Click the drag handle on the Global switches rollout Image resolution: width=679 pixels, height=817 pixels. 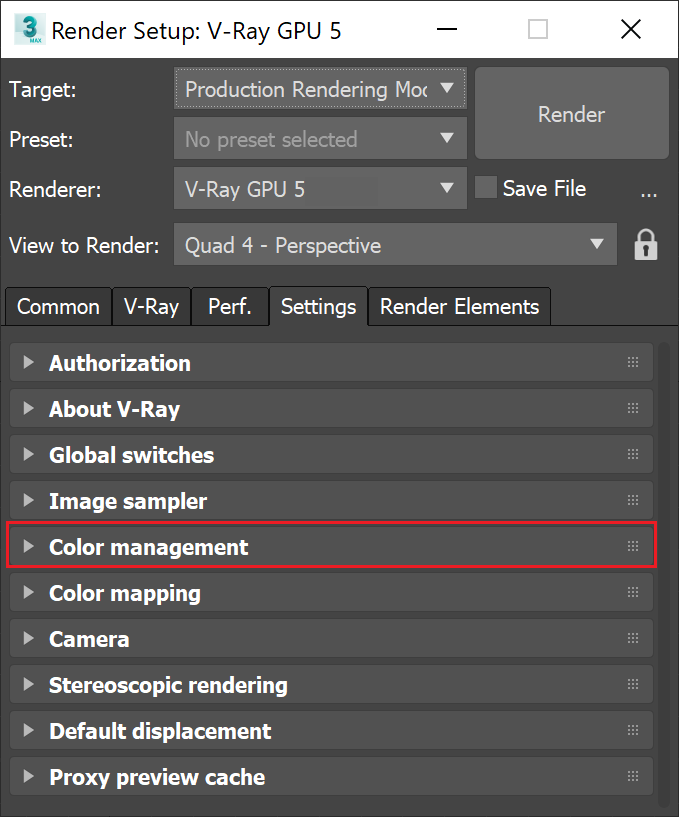[632, 454]
